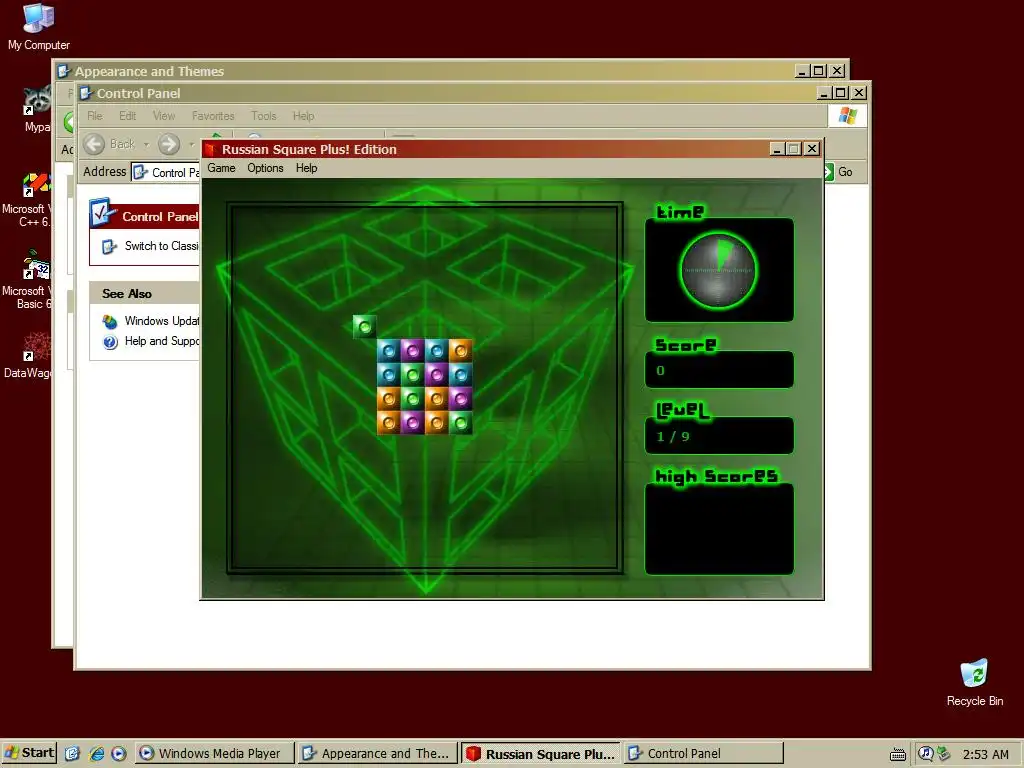Click the Control Panel header checkmark icon

[103, 212]
